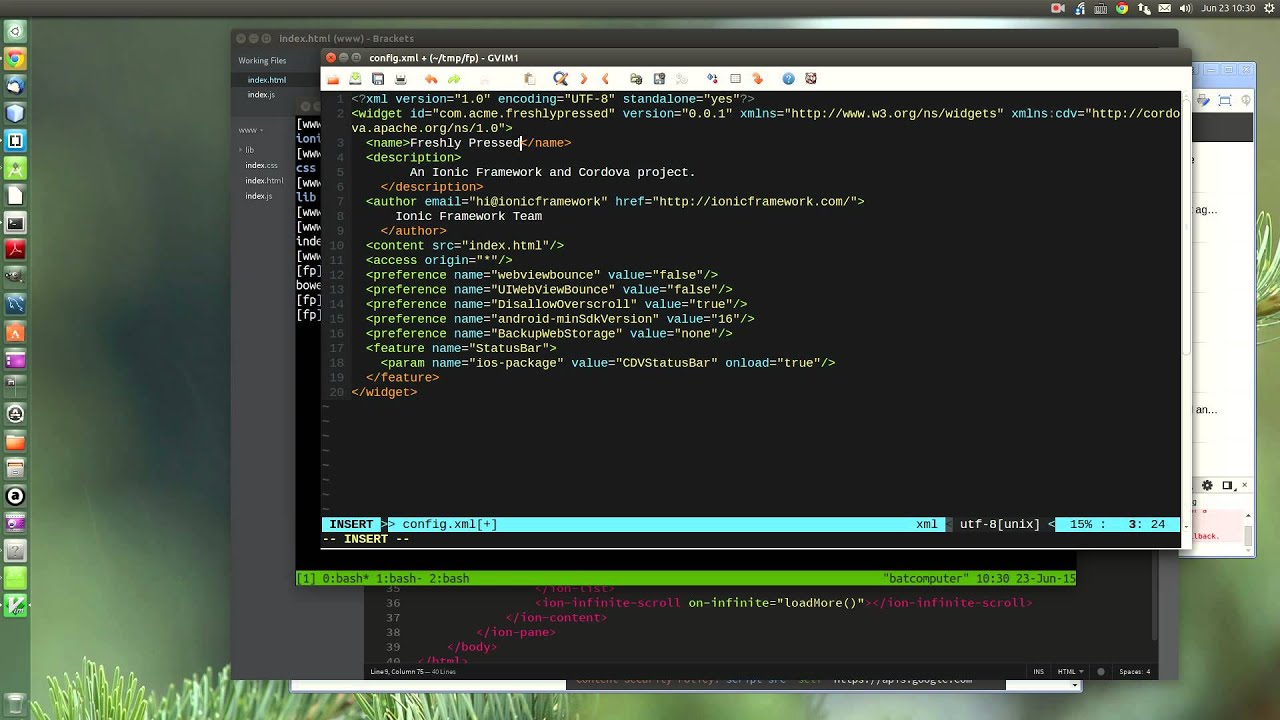Select index.html under Working Files in Brackets
This screenshot has height=720, width=1280.
tap(267, 80)
